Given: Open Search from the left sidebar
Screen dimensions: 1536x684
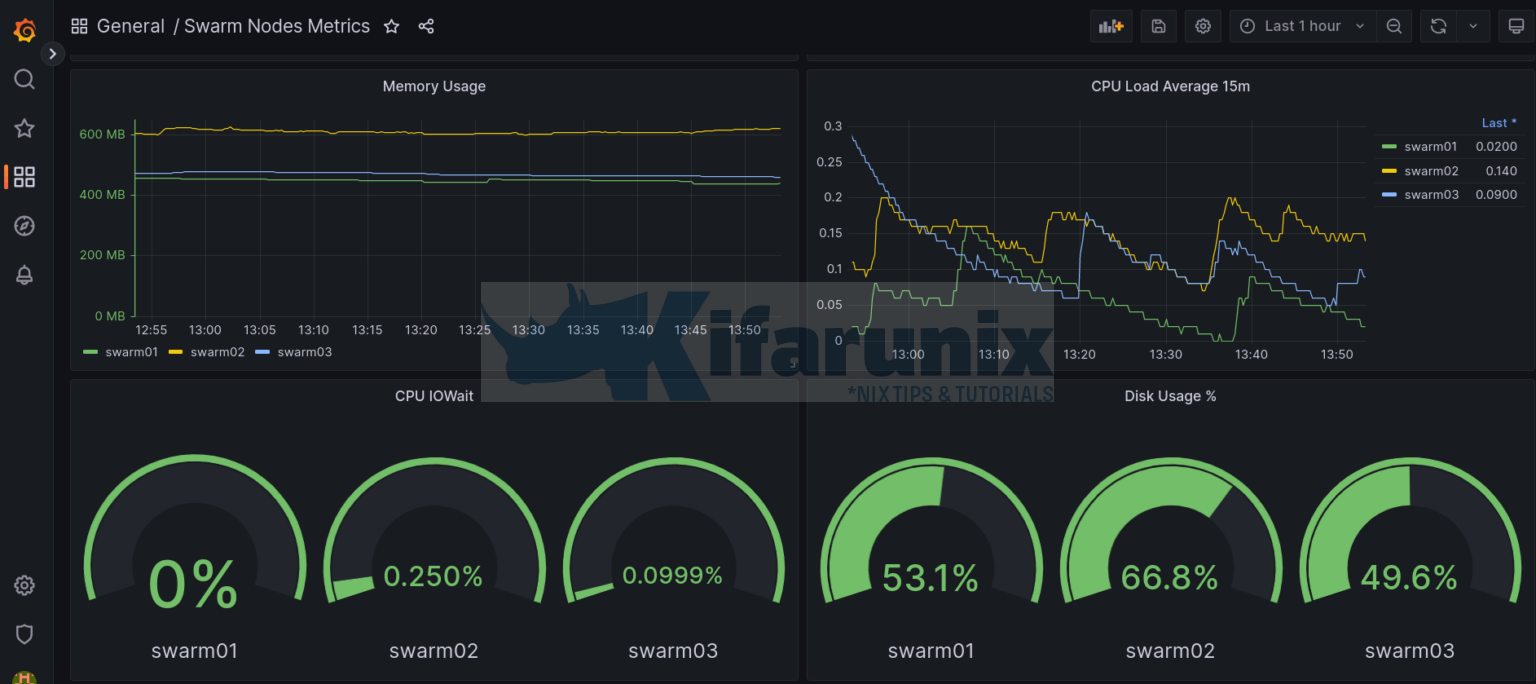Looking at the screenshot, I should pyautogui.click(x=24, y=79).
